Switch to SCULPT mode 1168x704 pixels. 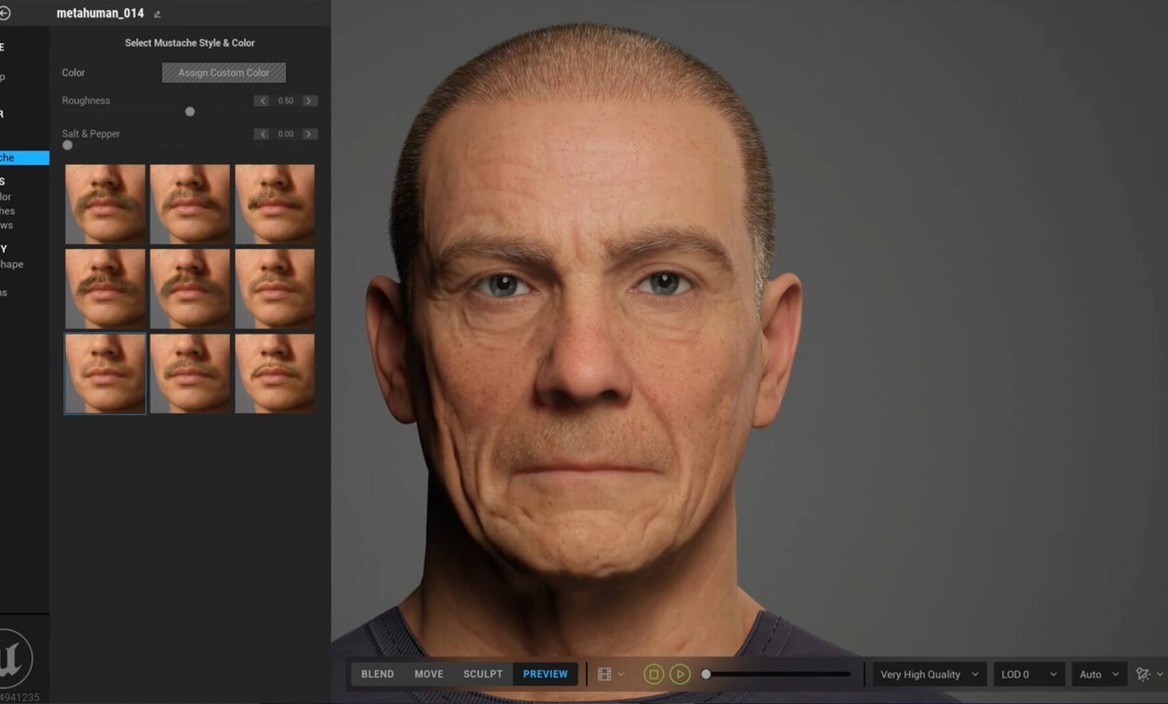[x=482, y=674]
